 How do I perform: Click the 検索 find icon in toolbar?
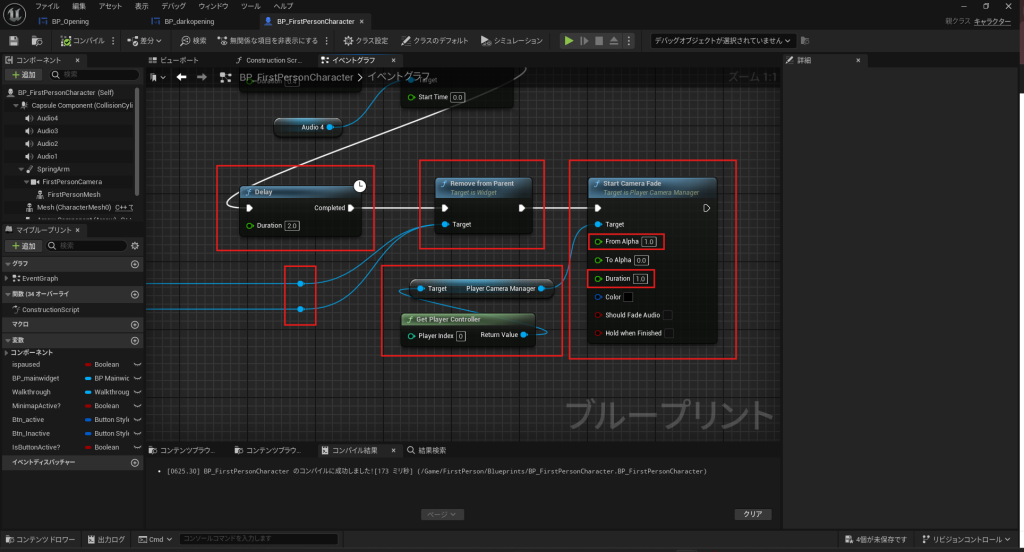pyautogui.click(x=193, y=41)
